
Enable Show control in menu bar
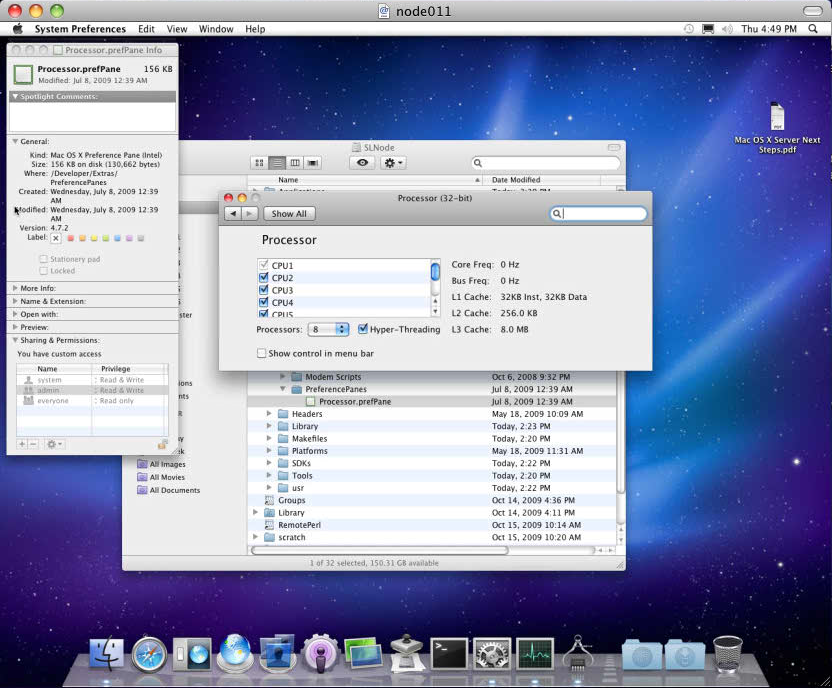click(x=262, y=353)
